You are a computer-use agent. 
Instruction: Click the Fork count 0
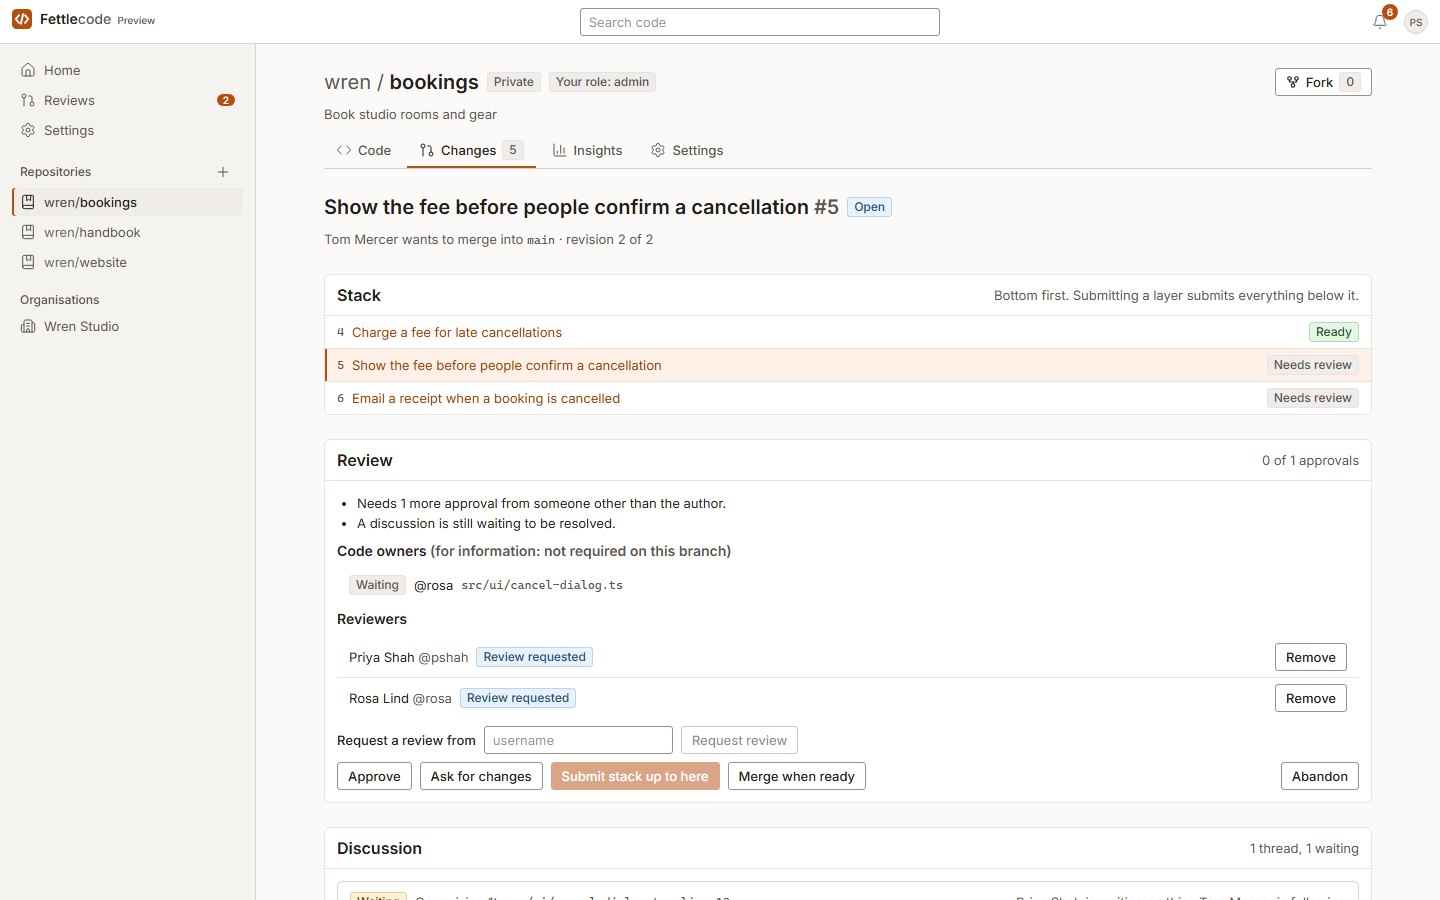(1350, 82)
